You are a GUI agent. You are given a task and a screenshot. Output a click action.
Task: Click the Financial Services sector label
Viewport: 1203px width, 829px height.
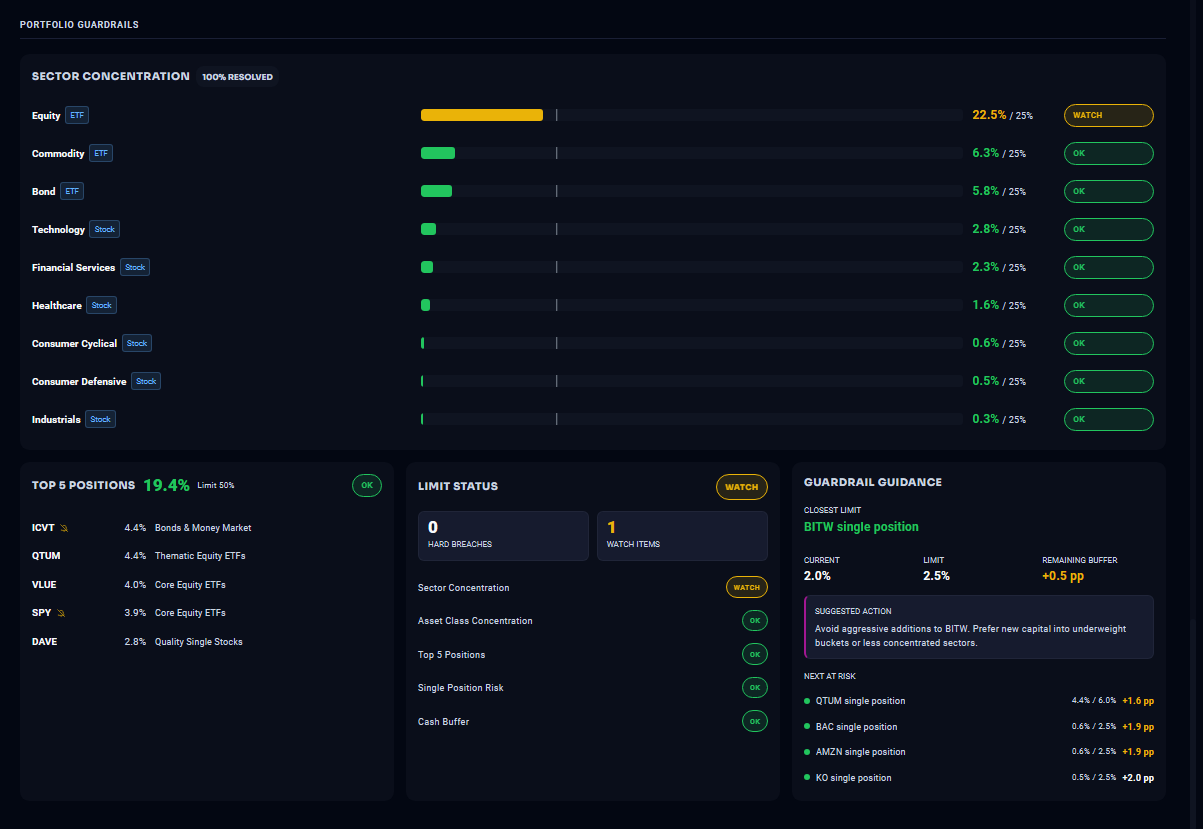coord(73,268)
